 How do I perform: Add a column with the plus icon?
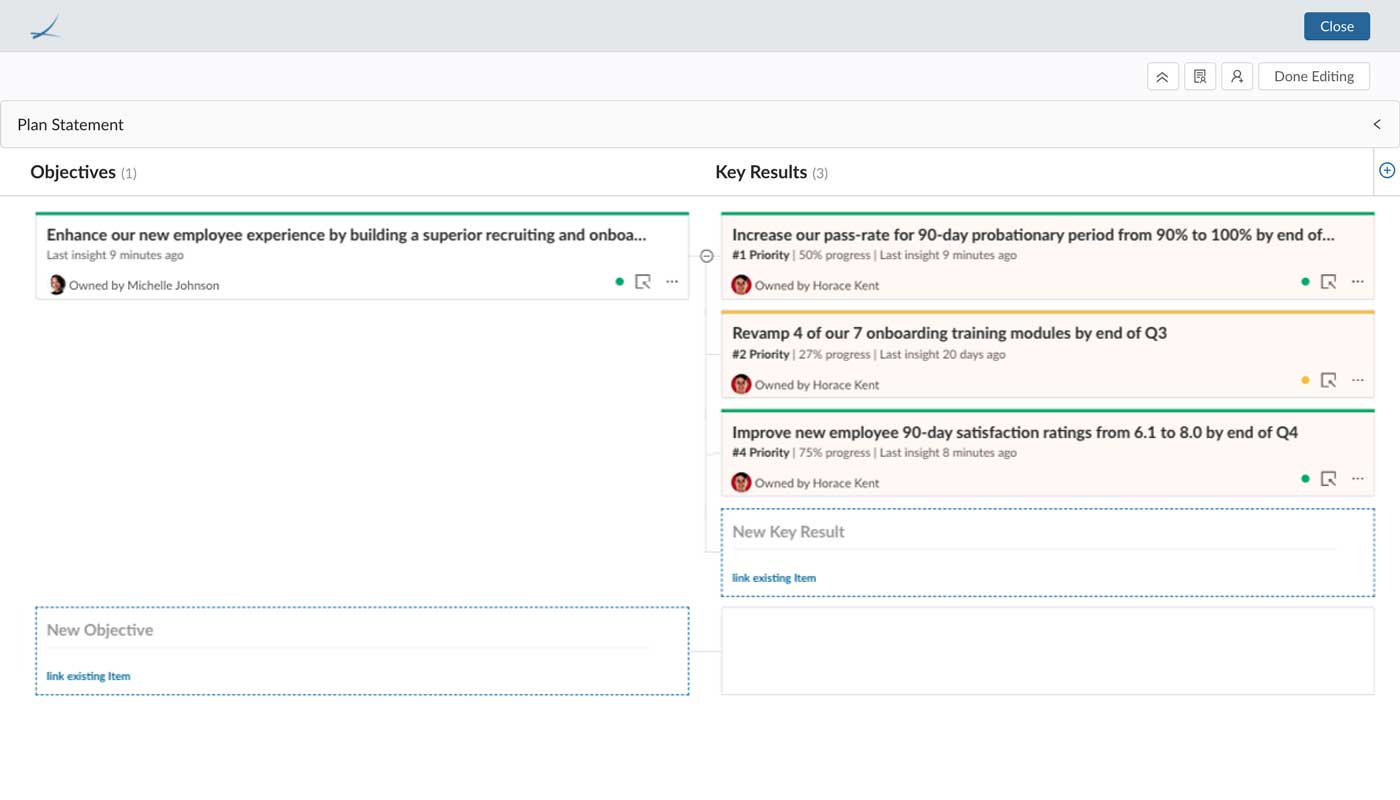(1387, 170)
